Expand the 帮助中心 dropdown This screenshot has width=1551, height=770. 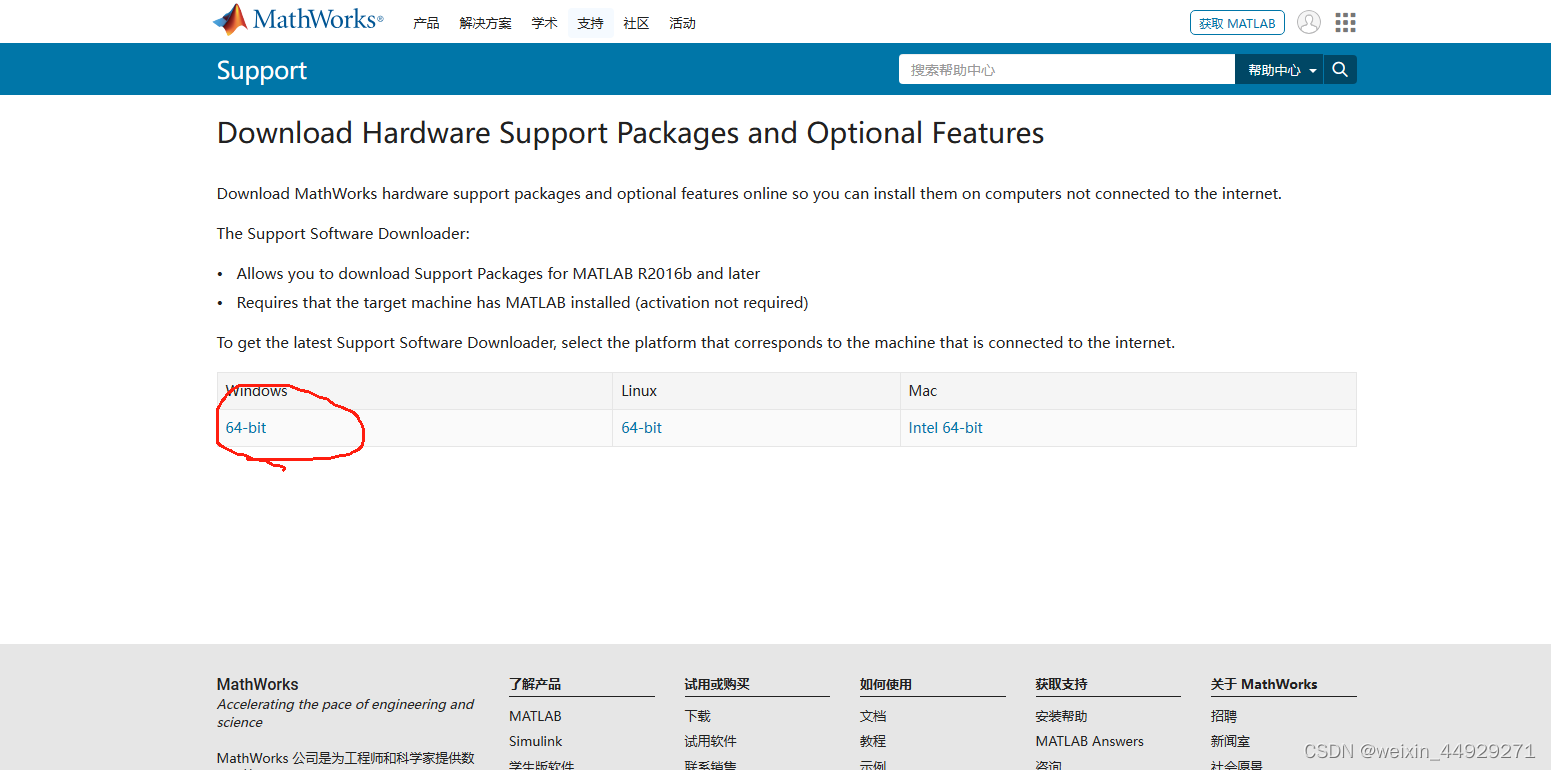[x=1279, y=69]
